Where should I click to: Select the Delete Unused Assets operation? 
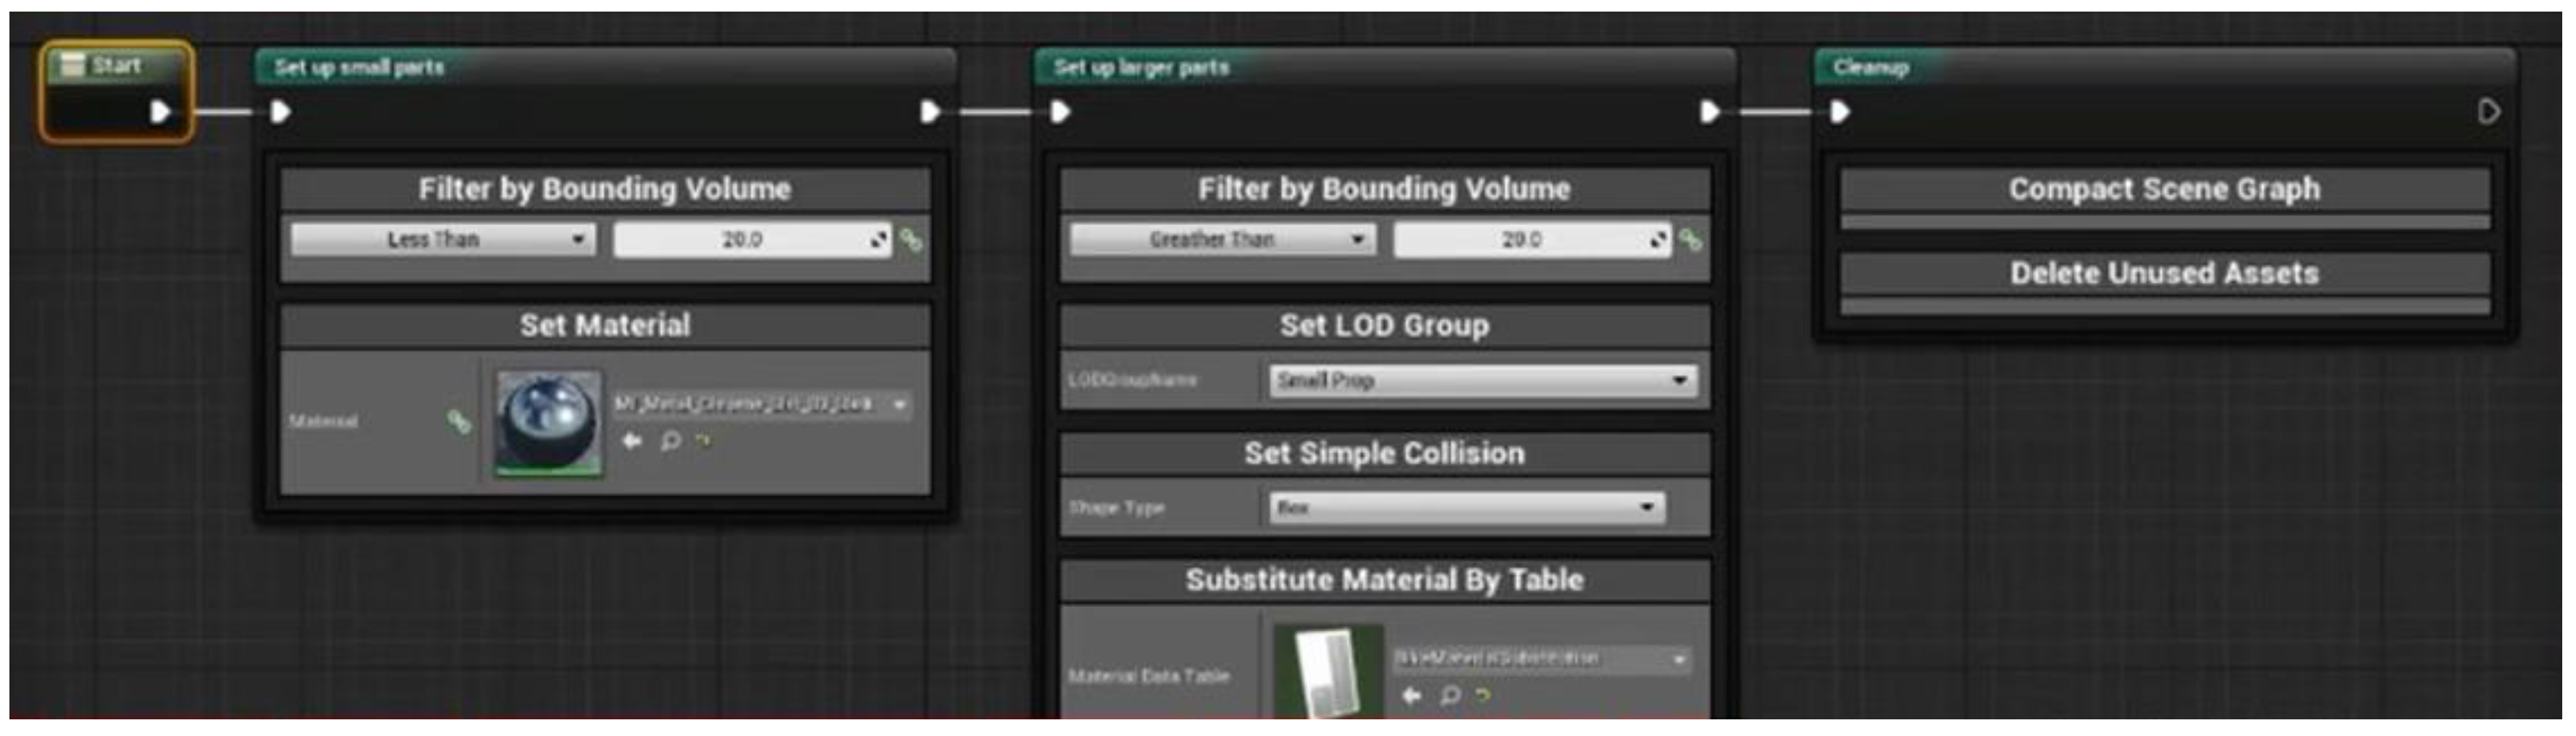(2165, 273)
